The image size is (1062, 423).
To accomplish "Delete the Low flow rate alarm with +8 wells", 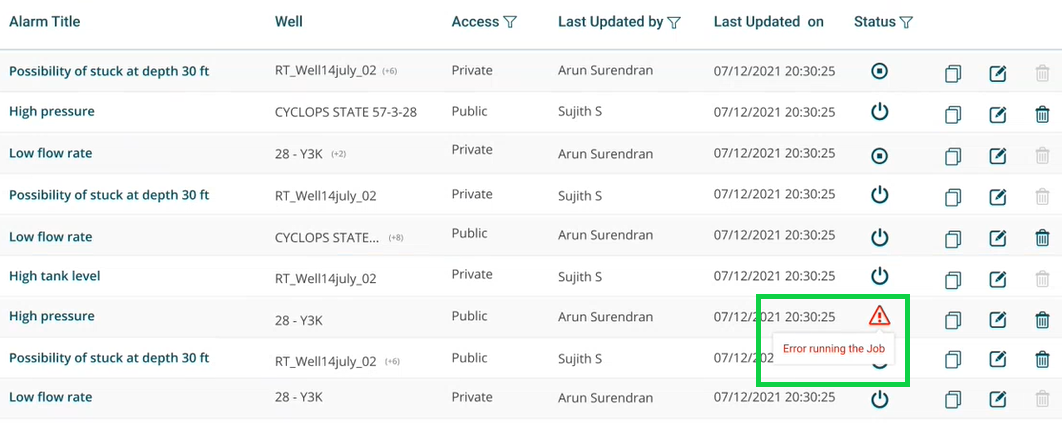I will click(x=1042, y=238).
